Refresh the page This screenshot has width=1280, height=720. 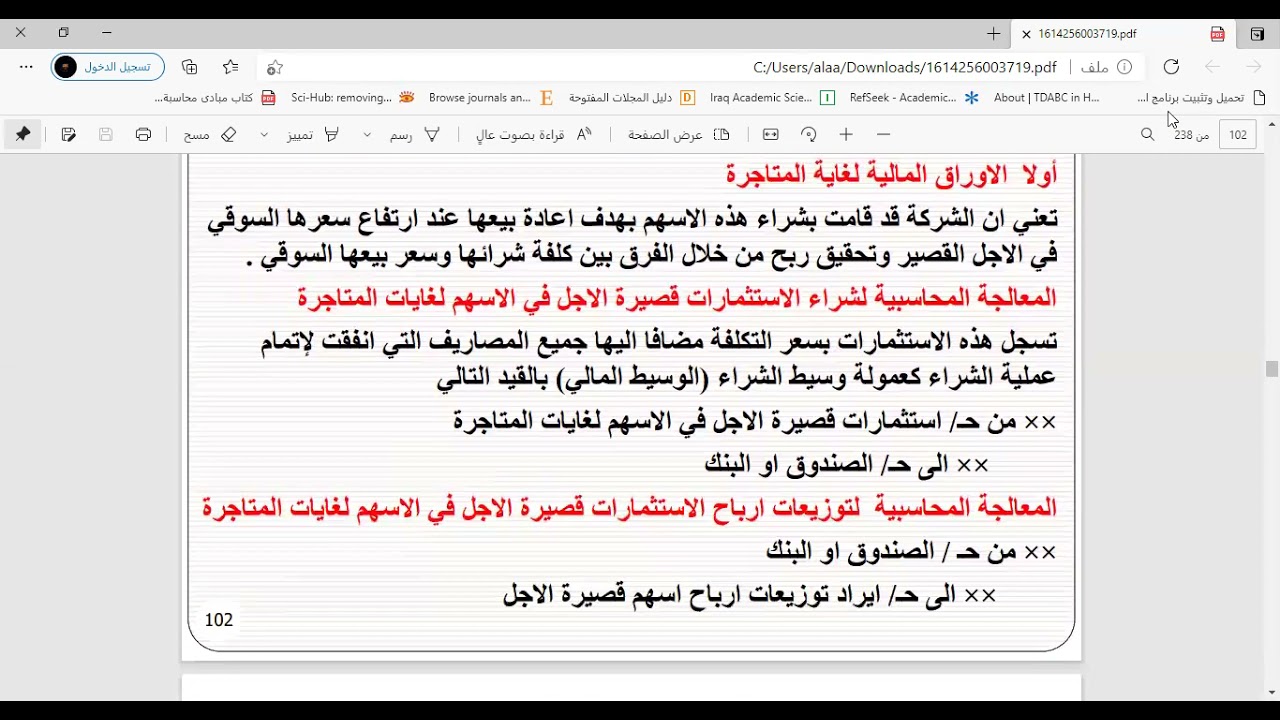pos(1171,67)
